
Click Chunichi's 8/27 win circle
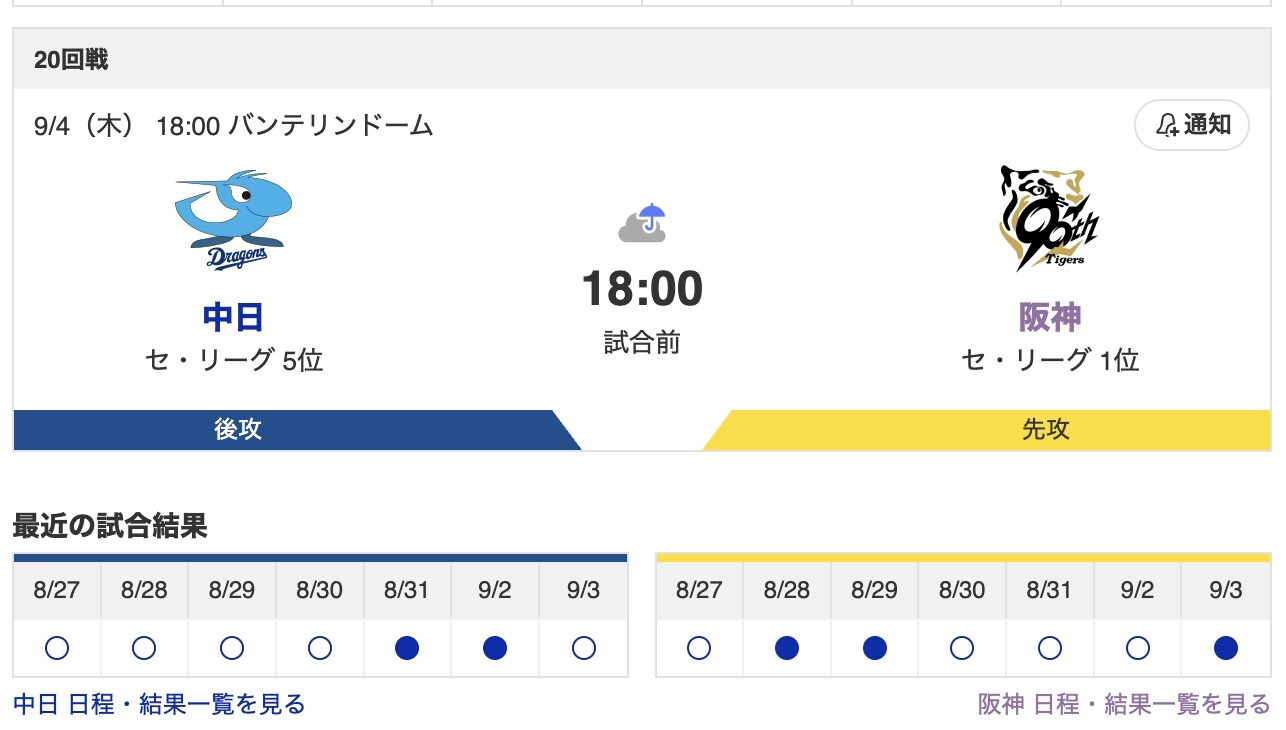tap(57, 649)
